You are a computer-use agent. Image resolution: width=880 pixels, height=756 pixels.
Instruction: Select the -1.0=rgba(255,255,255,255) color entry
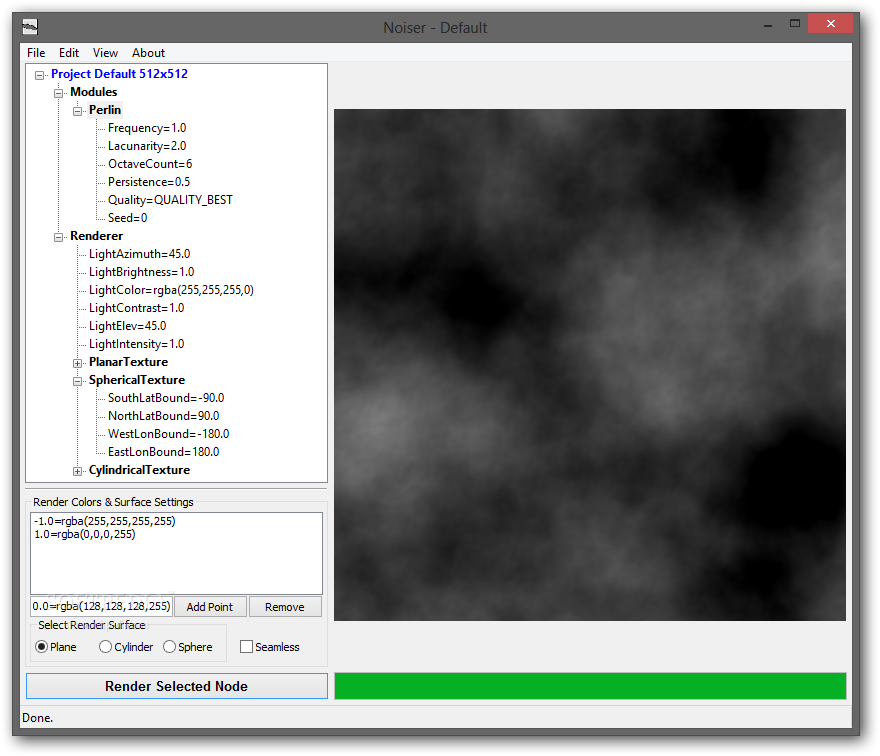coord(104,521)
